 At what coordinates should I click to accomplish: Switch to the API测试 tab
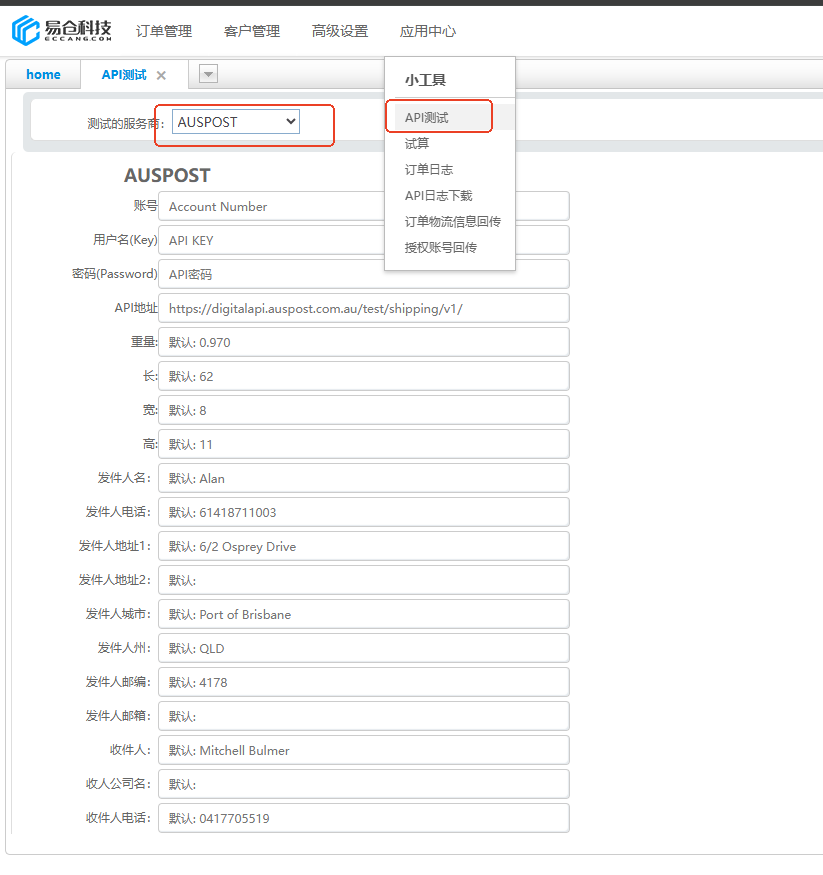click(x=124, y=75)
